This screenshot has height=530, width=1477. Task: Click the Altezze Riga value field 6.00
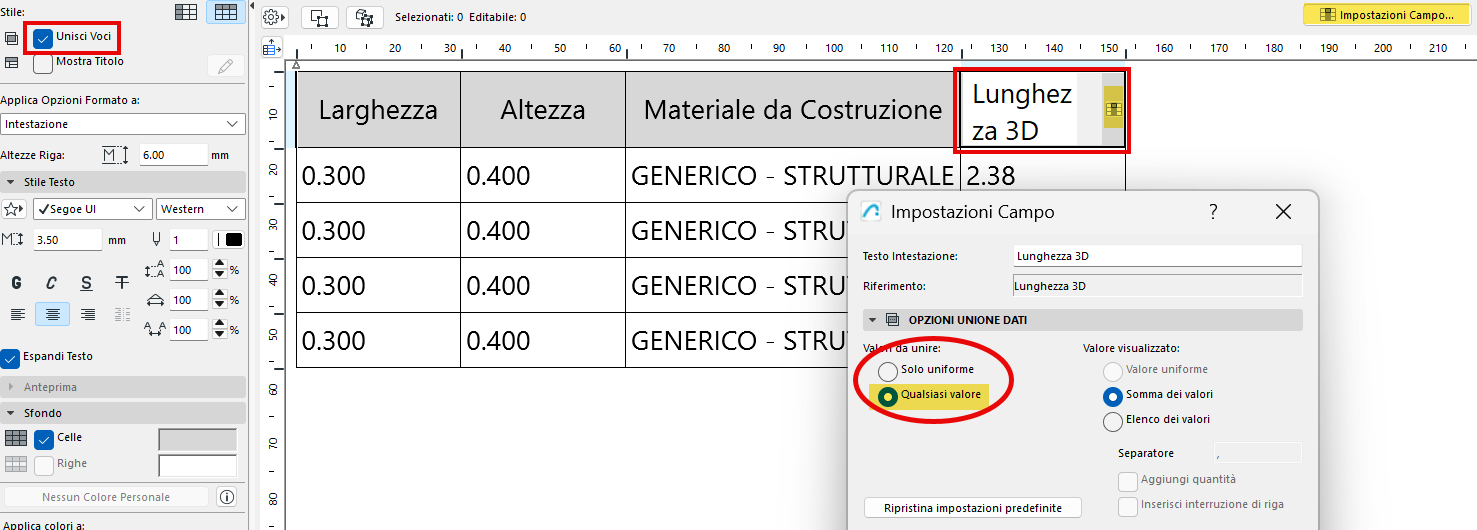click(172, 155)
